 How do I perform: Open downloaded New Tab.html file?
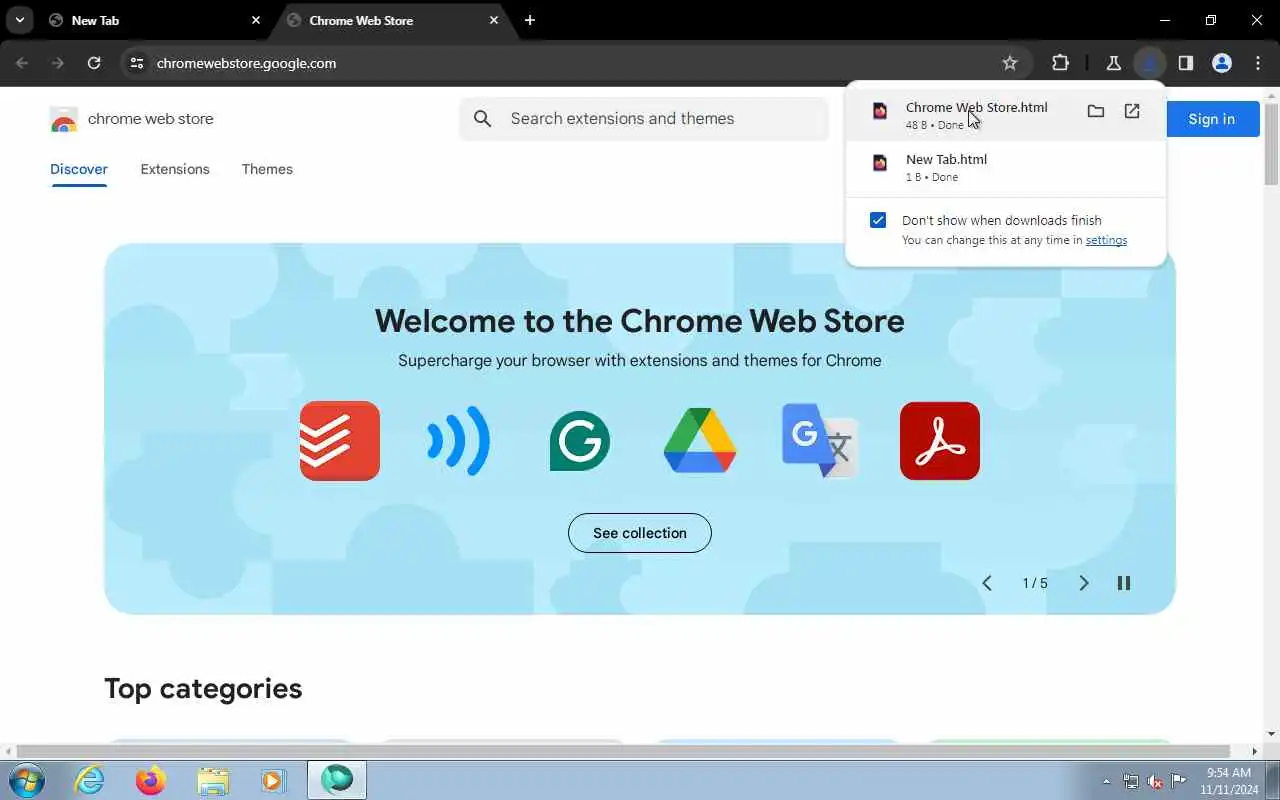1006,167
